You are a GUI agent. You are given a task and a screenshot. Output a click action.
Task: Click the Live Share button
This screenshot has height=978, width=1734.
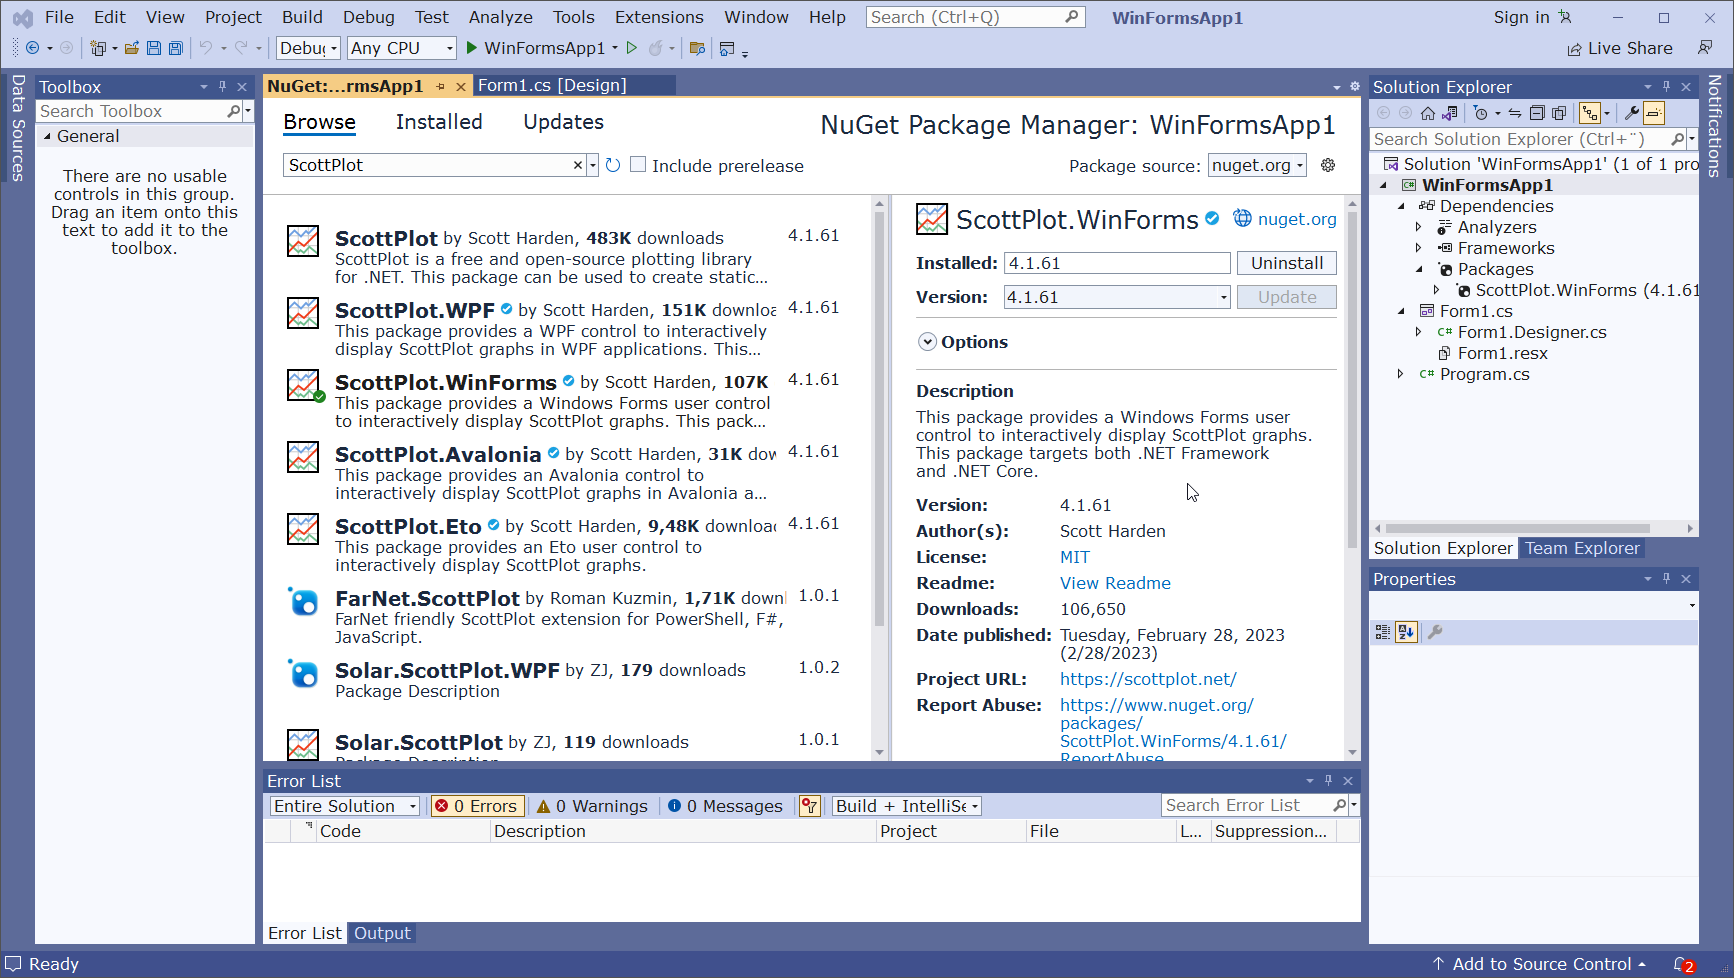click(x=1619, y=48)
